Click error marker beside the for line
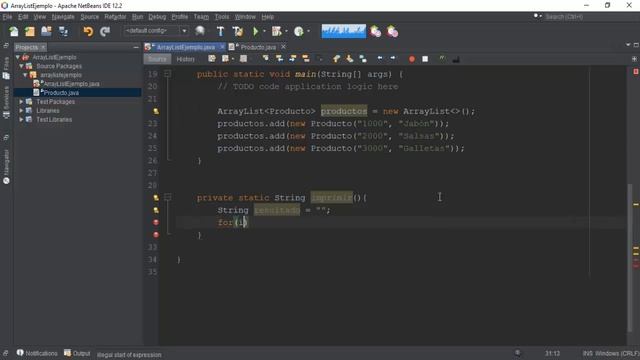 pos(156,222)
